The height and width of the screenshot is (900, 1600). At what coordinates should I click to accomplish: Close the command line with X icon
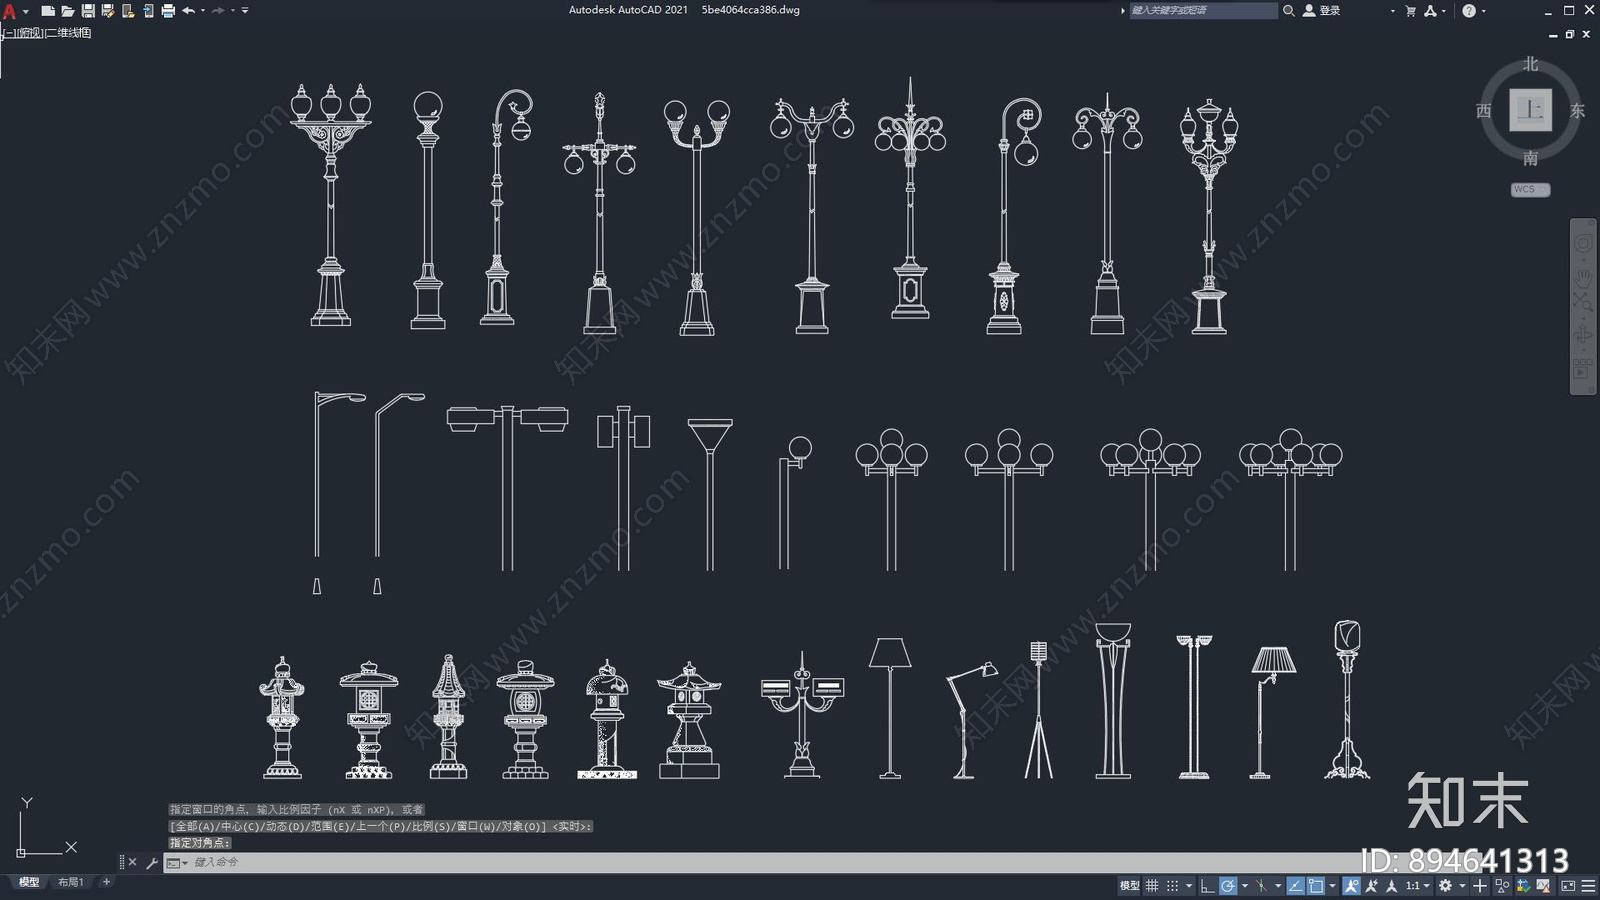coord(132,862)
